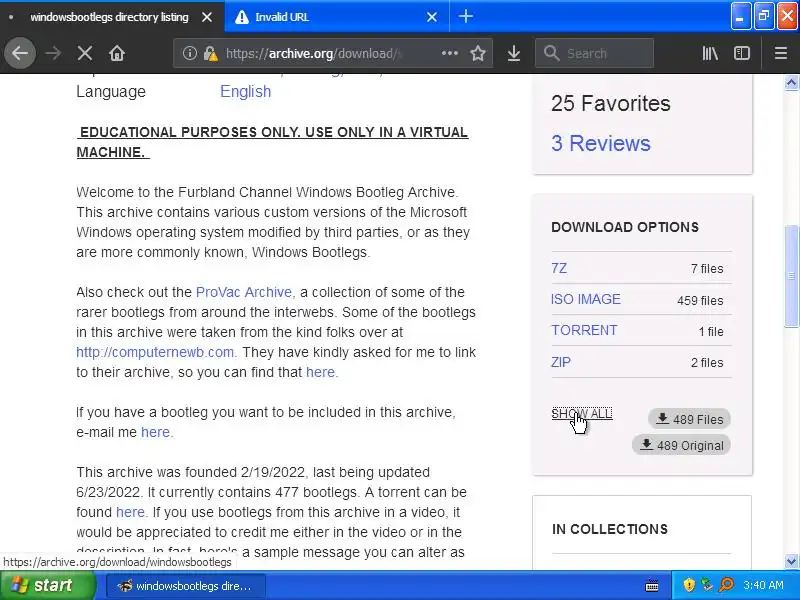Viewport: 800px width, 600px height.
Task: Go back with the browser back arrow
Action: click(20, 53)
